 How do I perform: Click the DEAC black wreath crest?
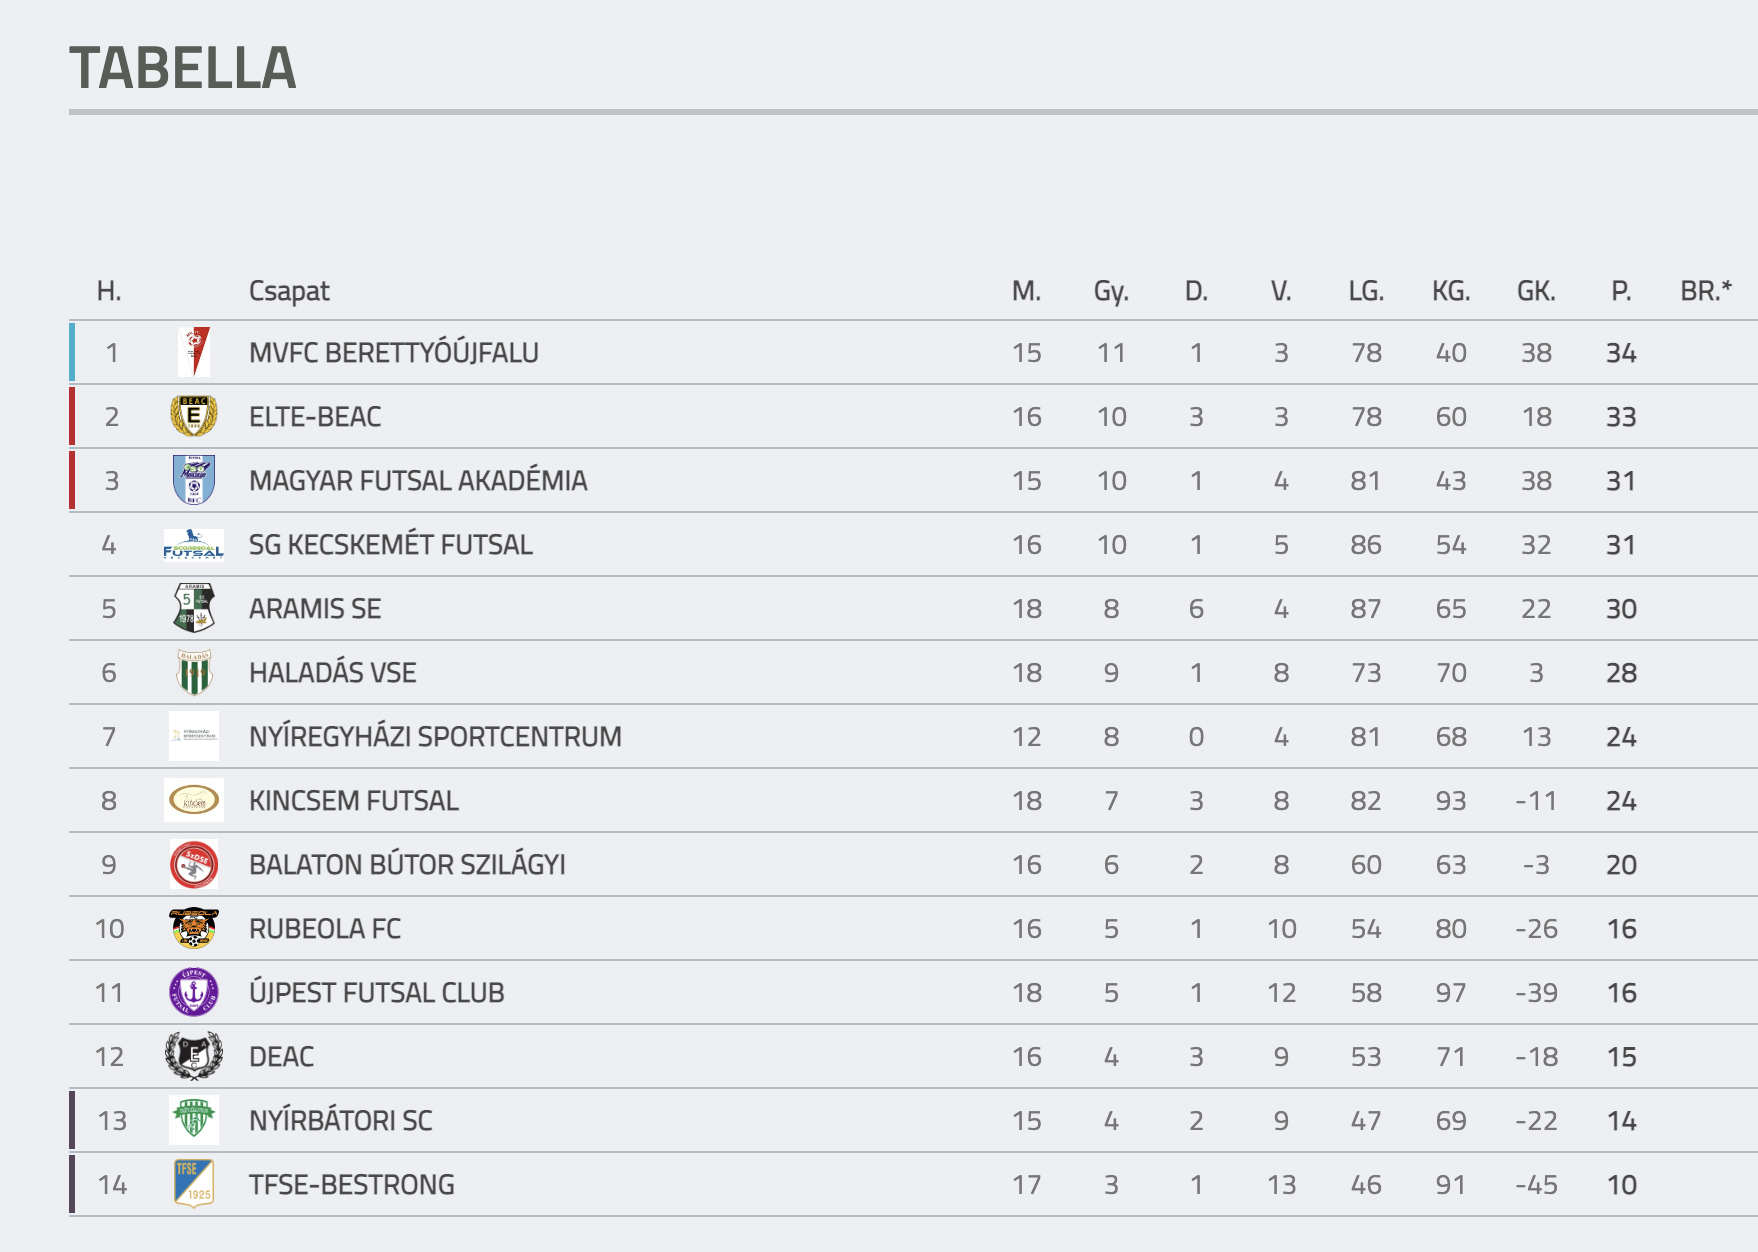tap(194, 1056)
